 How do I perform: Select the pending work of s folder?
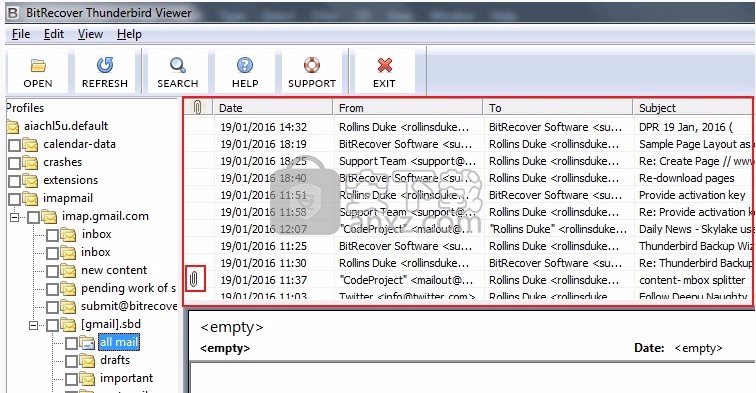click(x=128, y=288)
